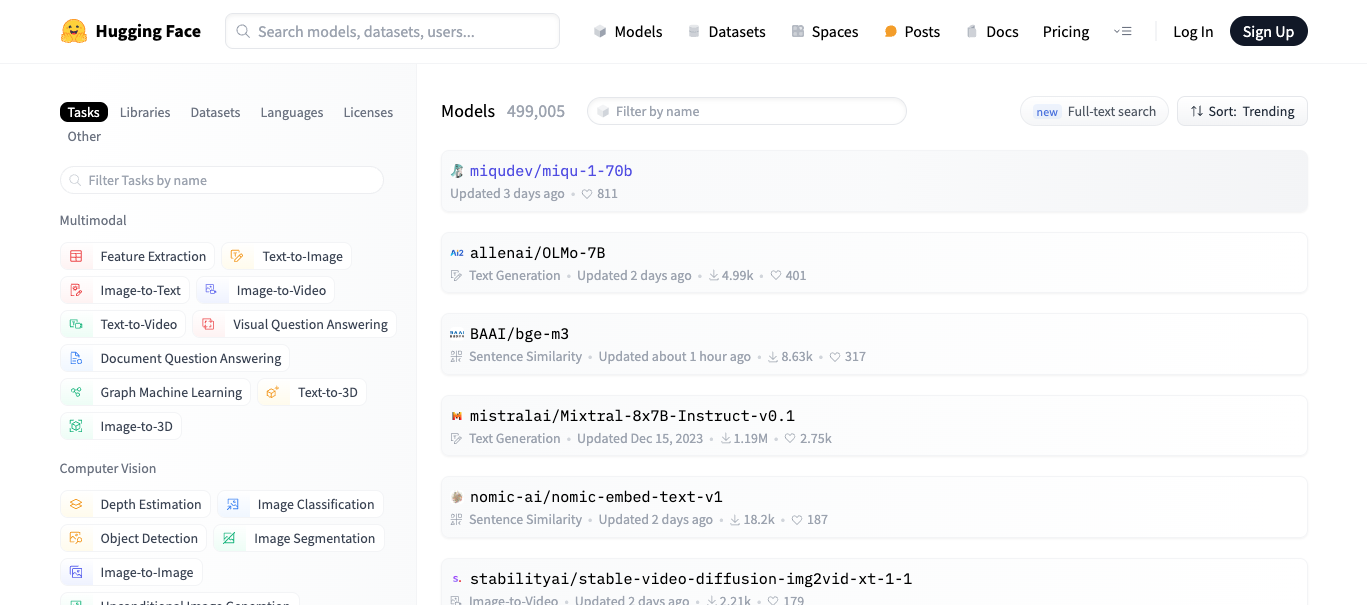This screenshot has height=605, width=1367.
Task: Switch to the Datasets filter tab
Action: pos(215,112)
